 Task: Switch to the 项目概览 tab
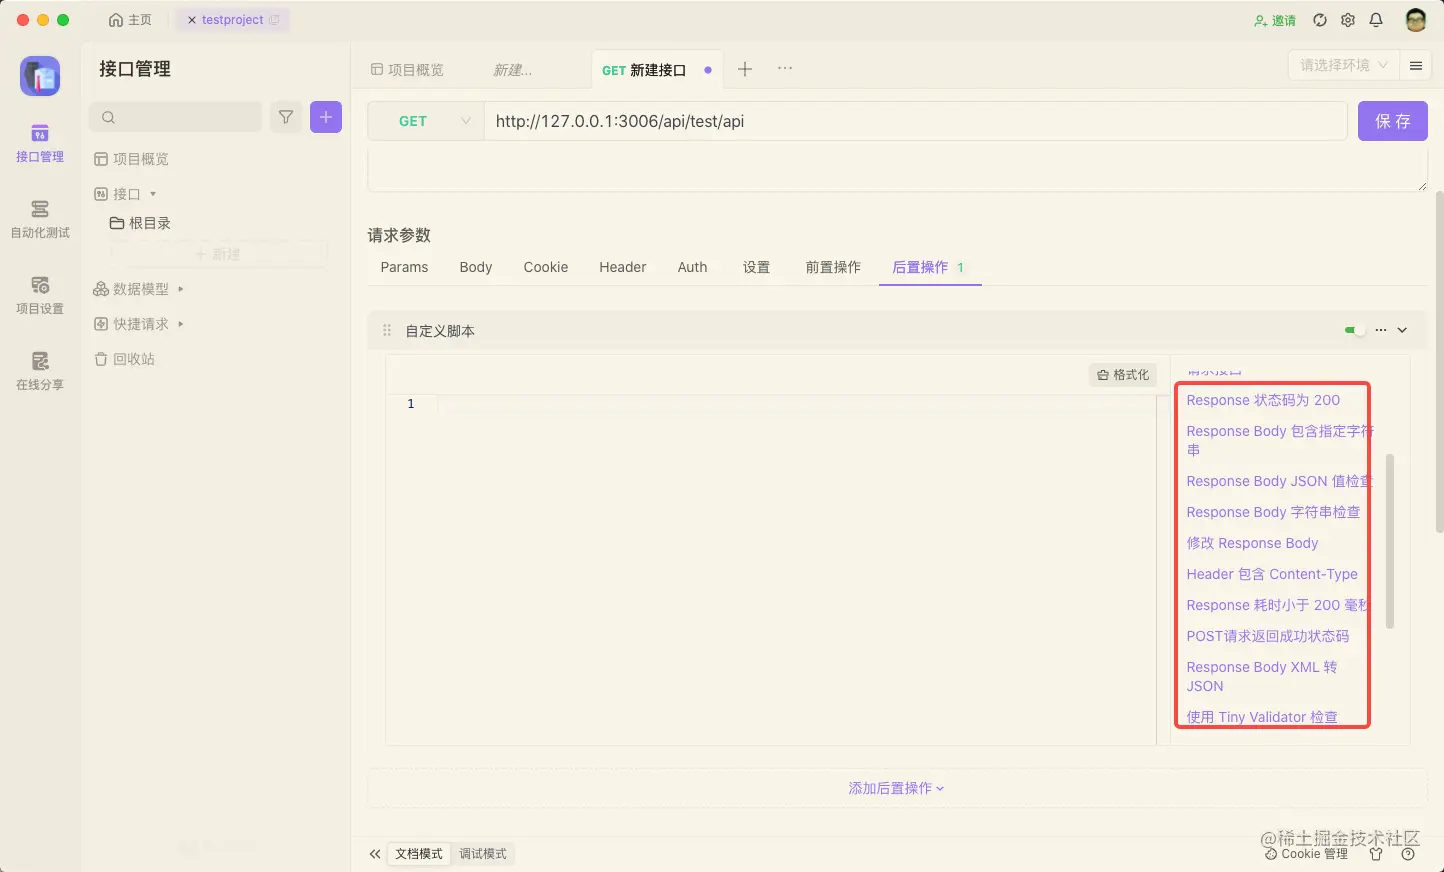407,70
